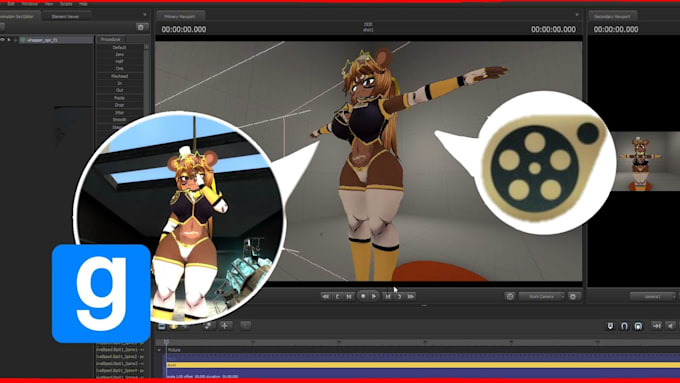Switch to the Clip Editor mode

pyautogui.click(x=162, y=326)
